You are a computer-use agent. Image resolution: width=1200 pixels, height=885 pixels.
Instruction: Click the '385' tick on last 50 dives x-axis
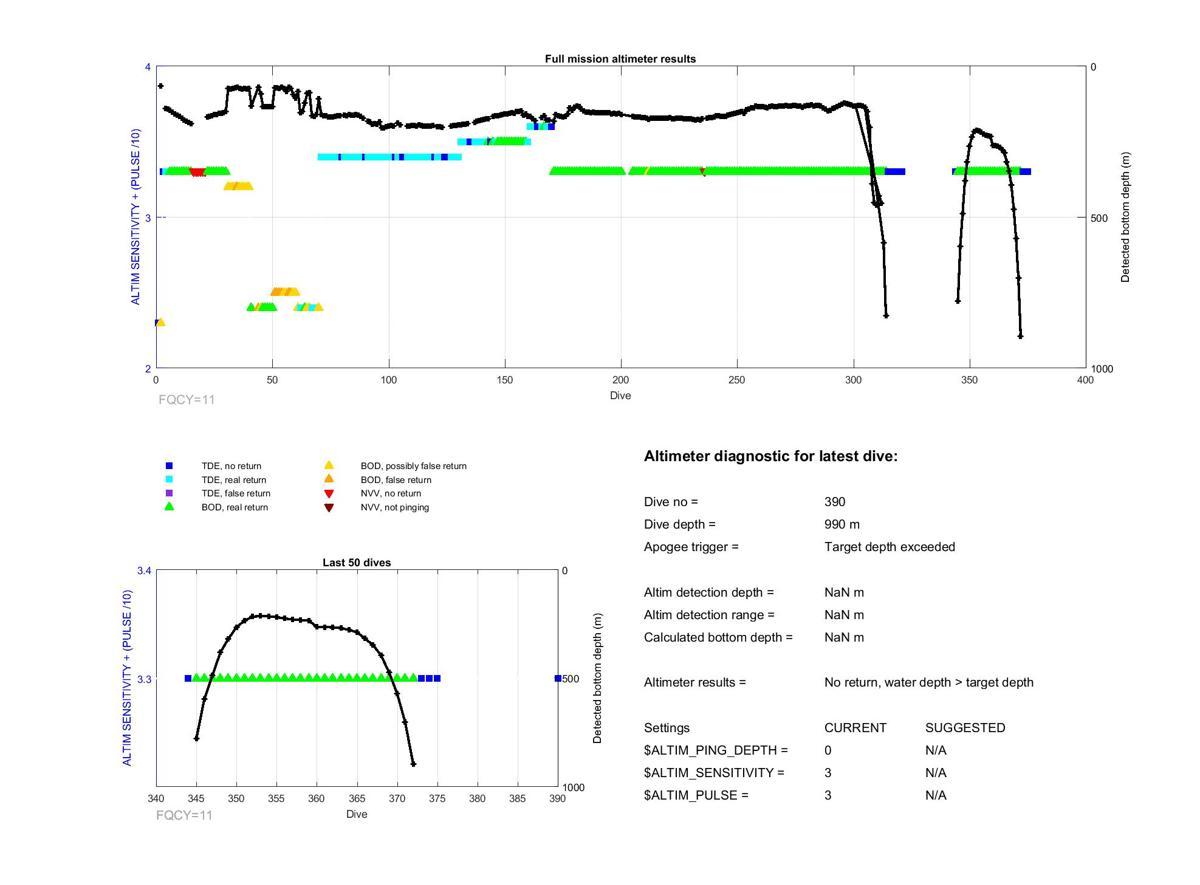coord(517,799)
